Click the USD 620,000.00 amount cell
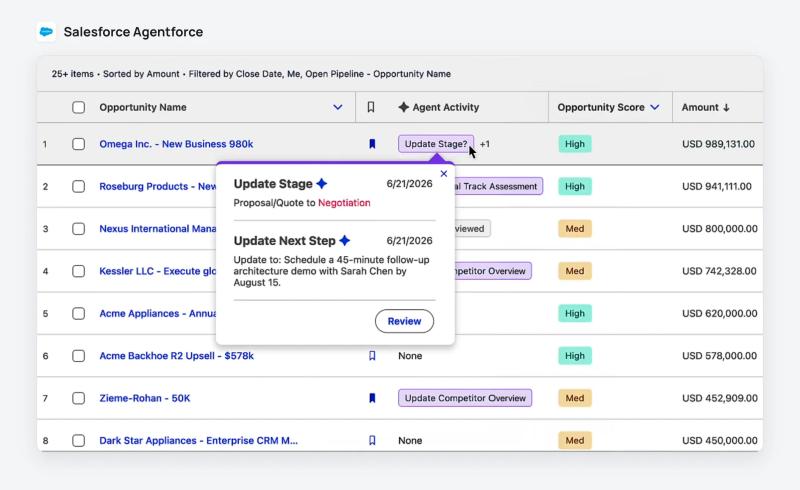 coord(720,313)
